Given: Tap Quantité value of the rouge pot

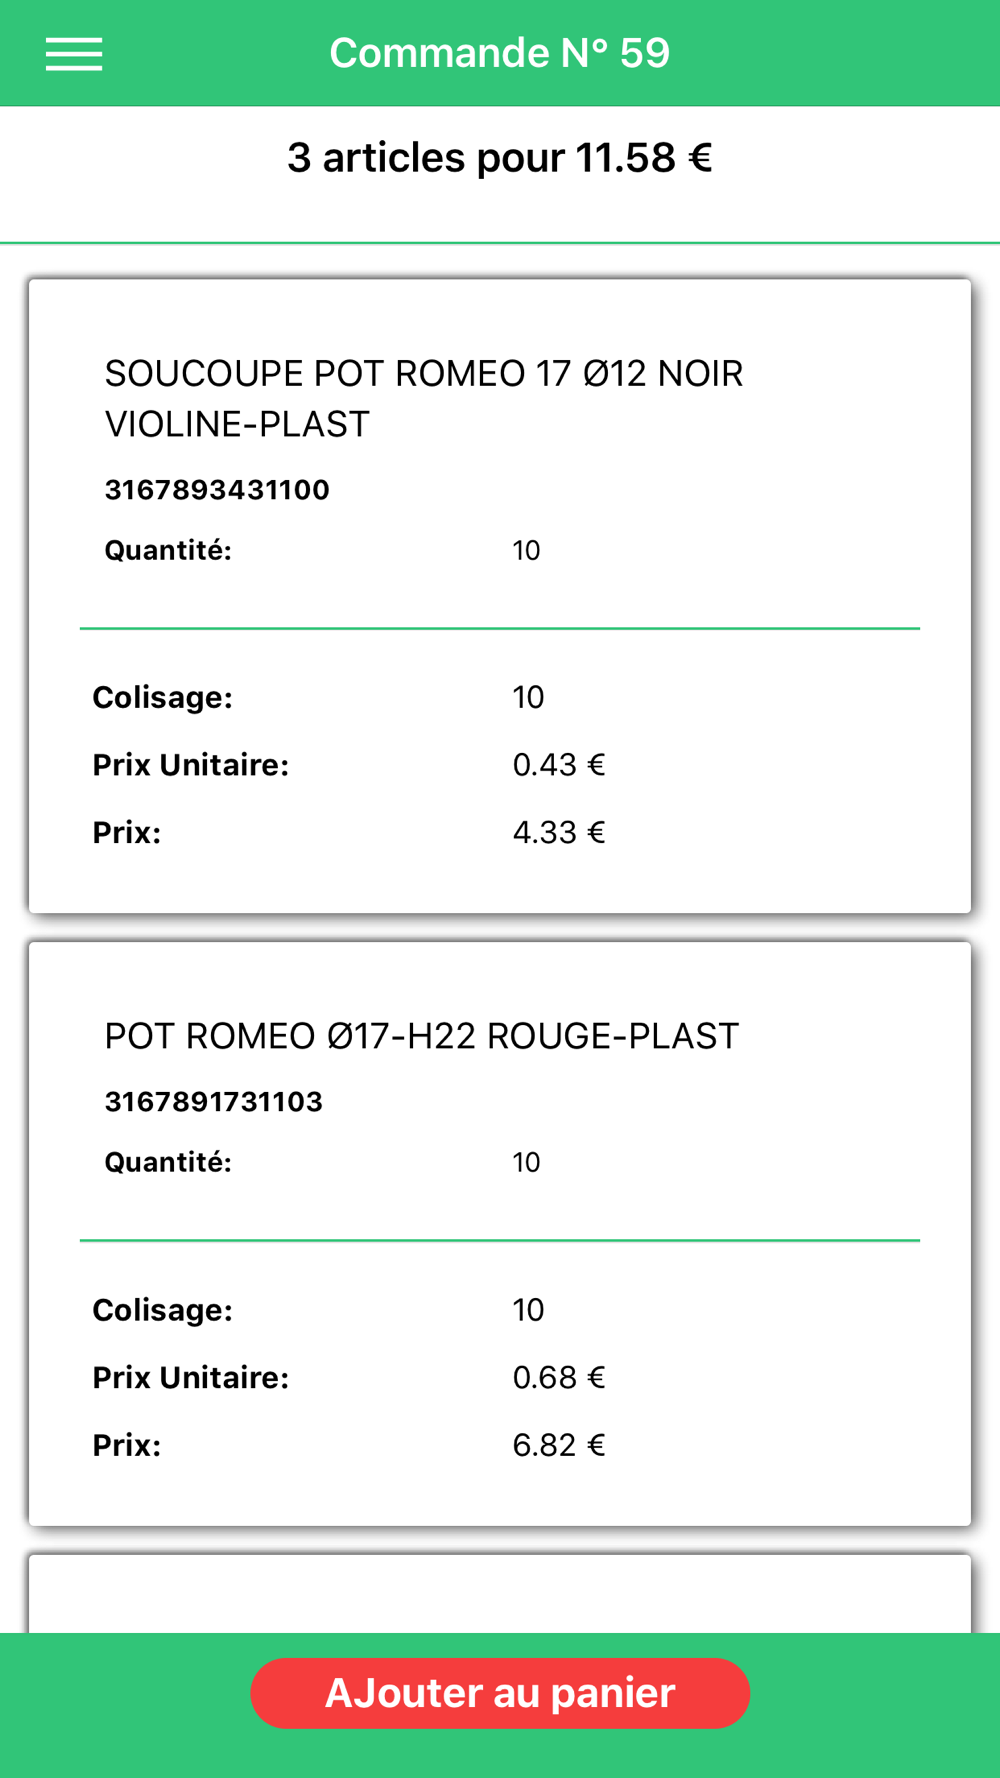Looking at the screenshot, I should 526,1162.
